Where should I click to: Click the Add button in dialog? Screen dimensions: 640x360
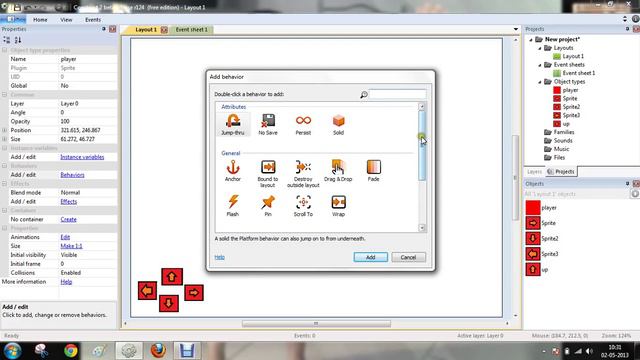(x=371, y=258)
